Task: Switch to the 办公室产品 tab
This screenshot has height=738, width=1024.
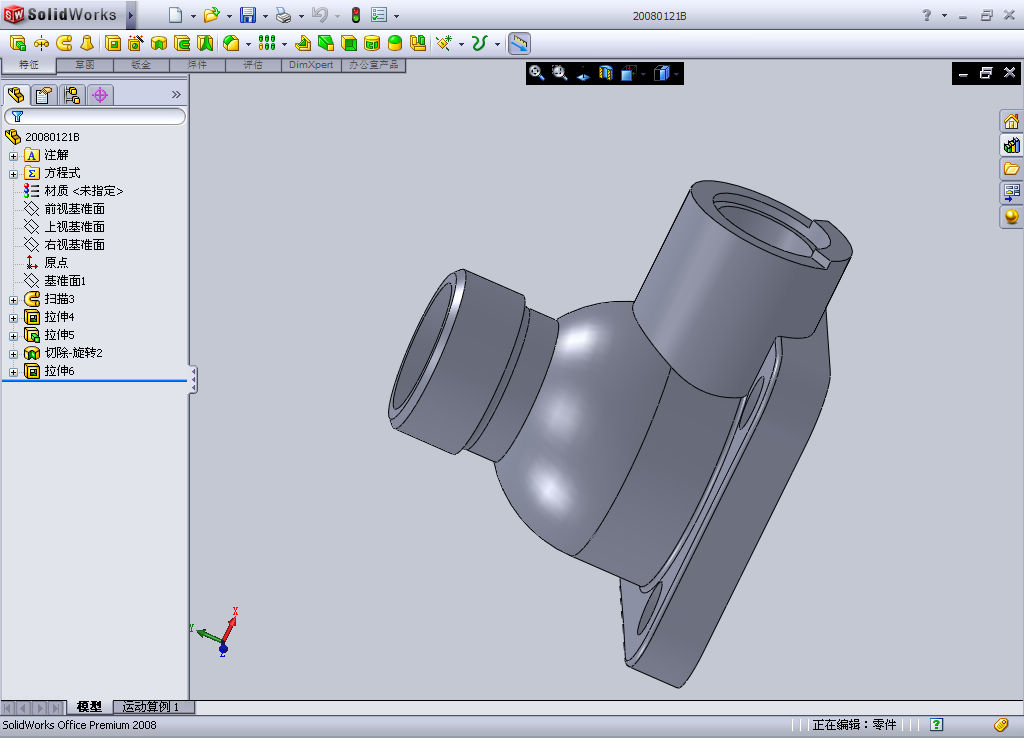Action: (374, 65)
